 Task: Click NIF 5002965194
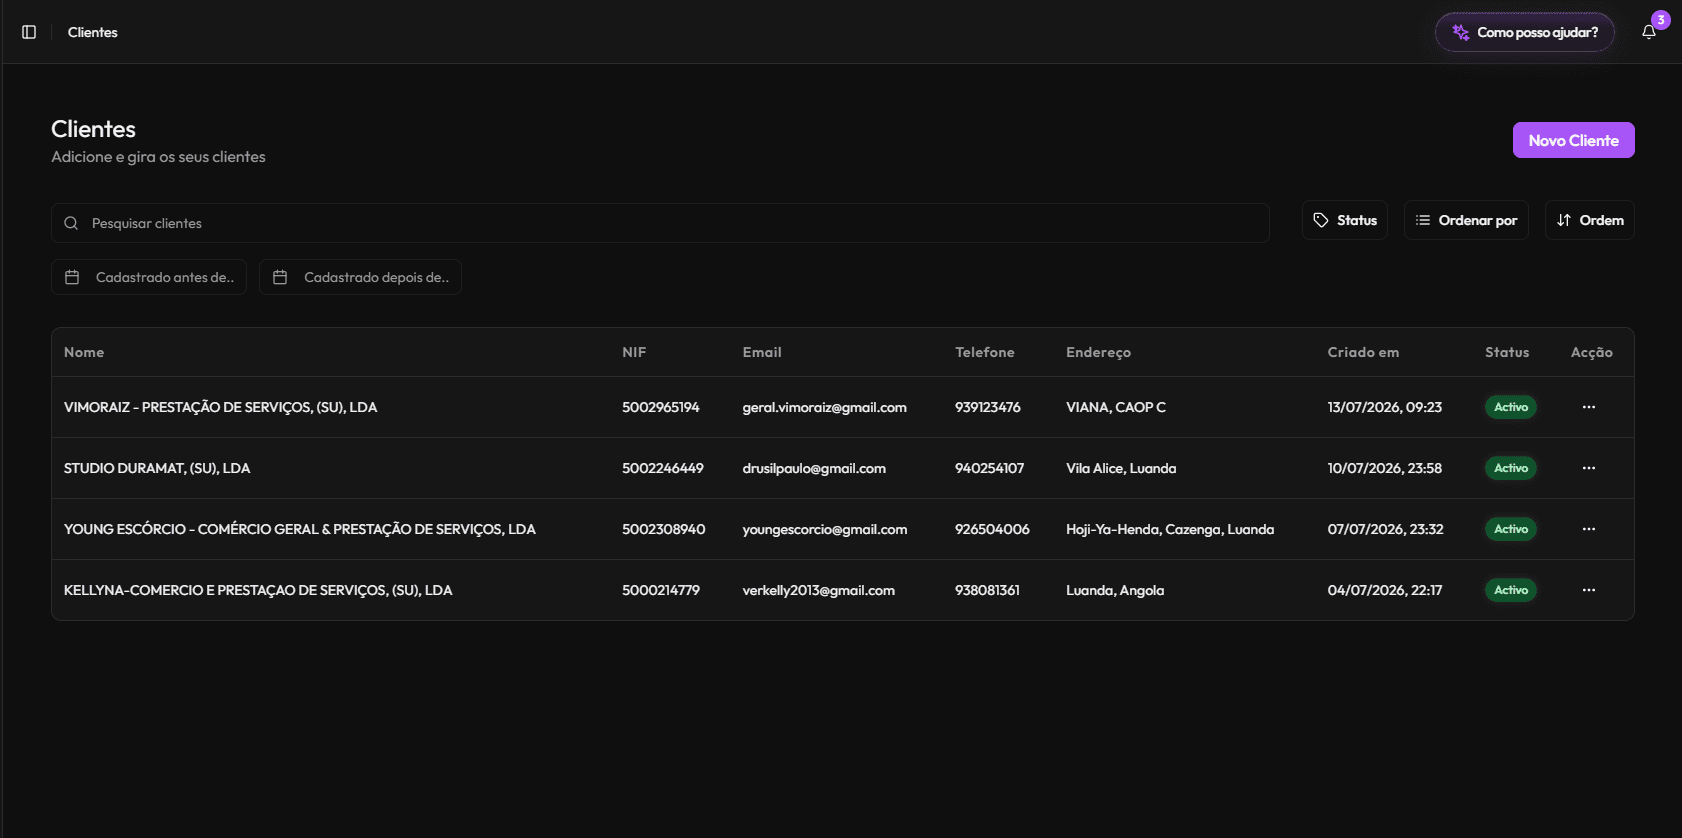(x=661, y=407)
